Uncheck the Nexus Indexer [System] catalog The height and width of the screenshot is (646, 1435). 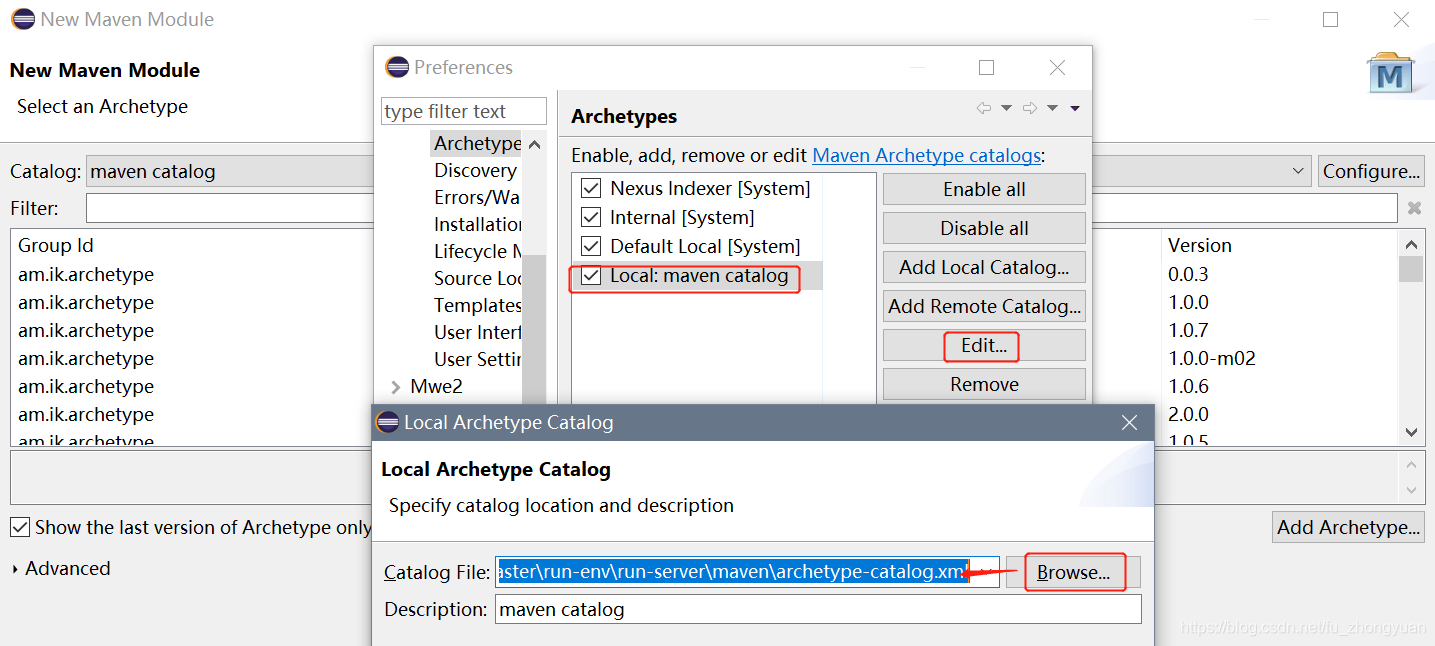[x=590, y=188]
